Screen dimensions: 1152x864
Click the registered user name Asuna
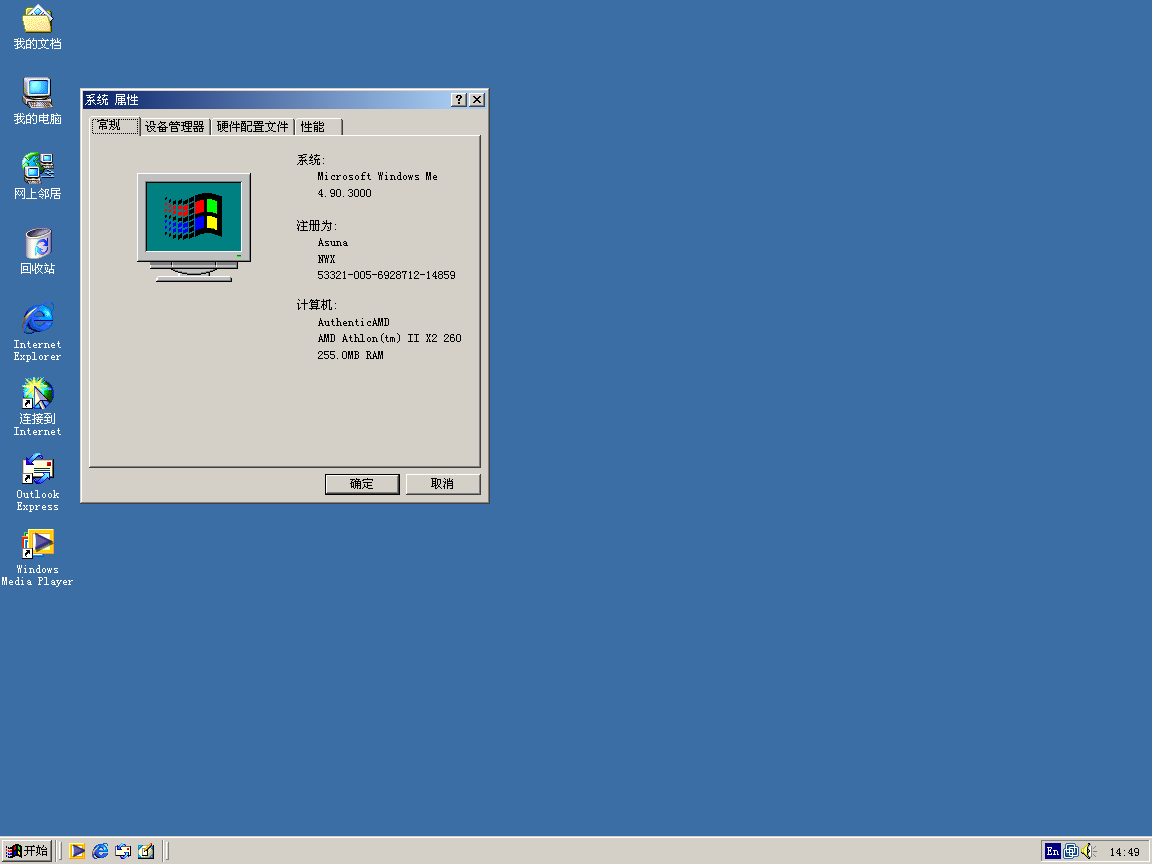click(333, 242)
